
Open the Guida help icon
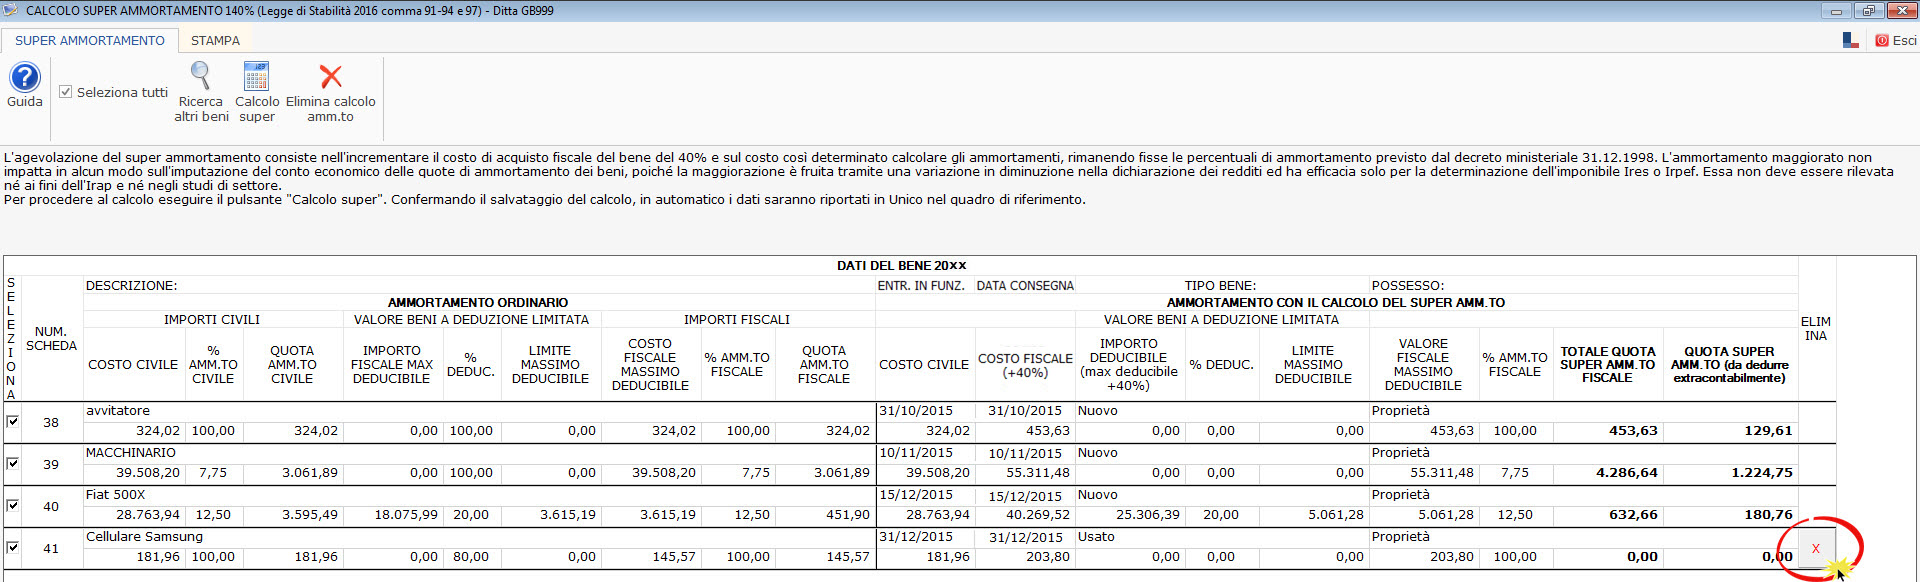click(25, 77)
